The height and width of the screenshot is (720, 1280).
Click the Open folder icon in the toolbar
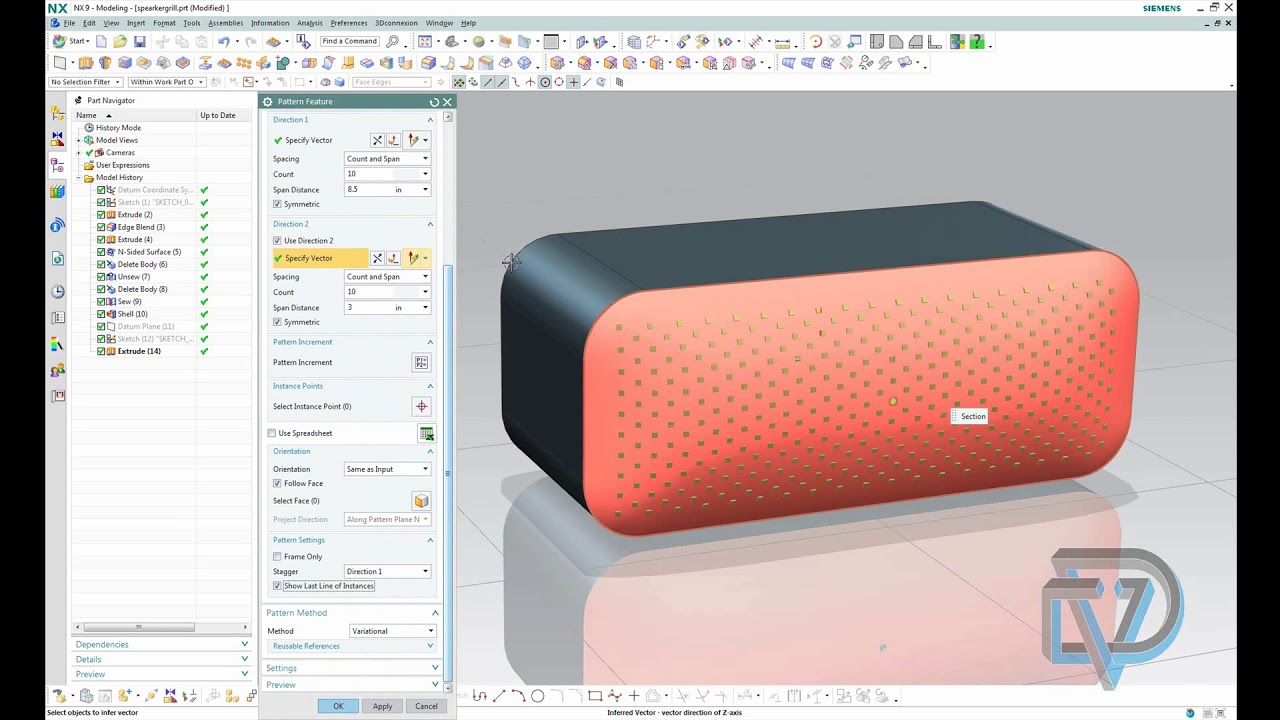[120, 41]
